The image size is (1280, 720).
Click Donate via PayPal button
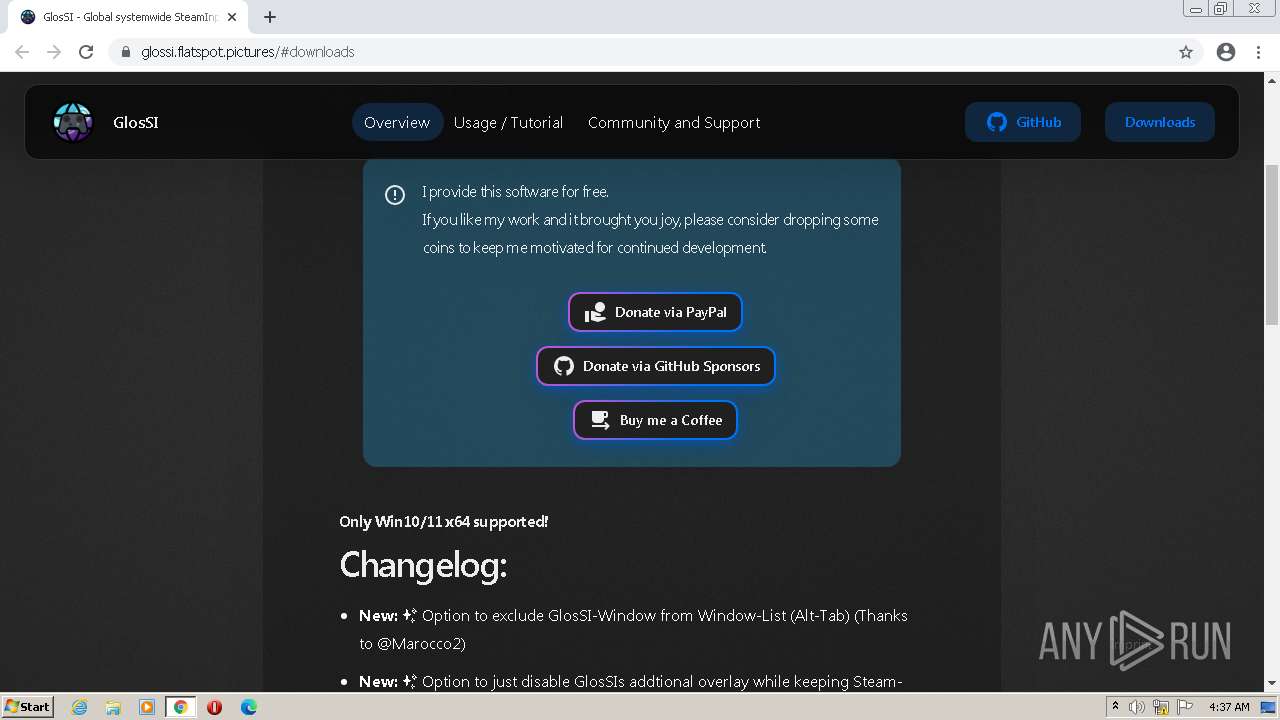(x=655, y=312)
